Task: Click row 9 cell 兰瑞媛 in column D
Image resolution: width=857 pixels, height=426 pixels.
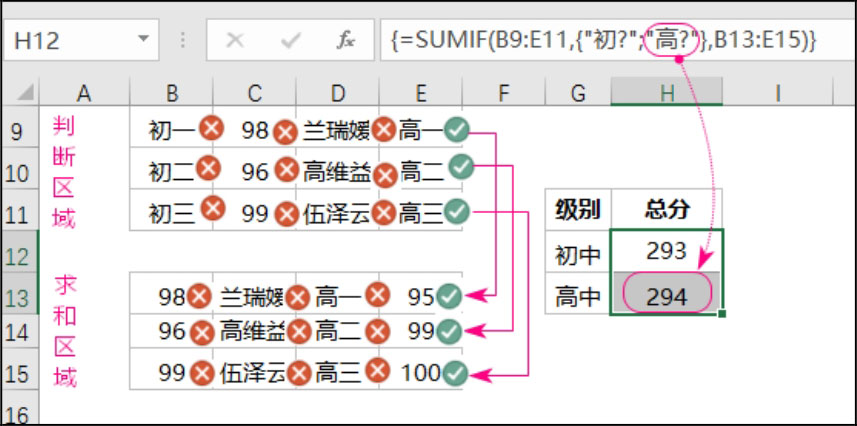Action: coord(338,127)
